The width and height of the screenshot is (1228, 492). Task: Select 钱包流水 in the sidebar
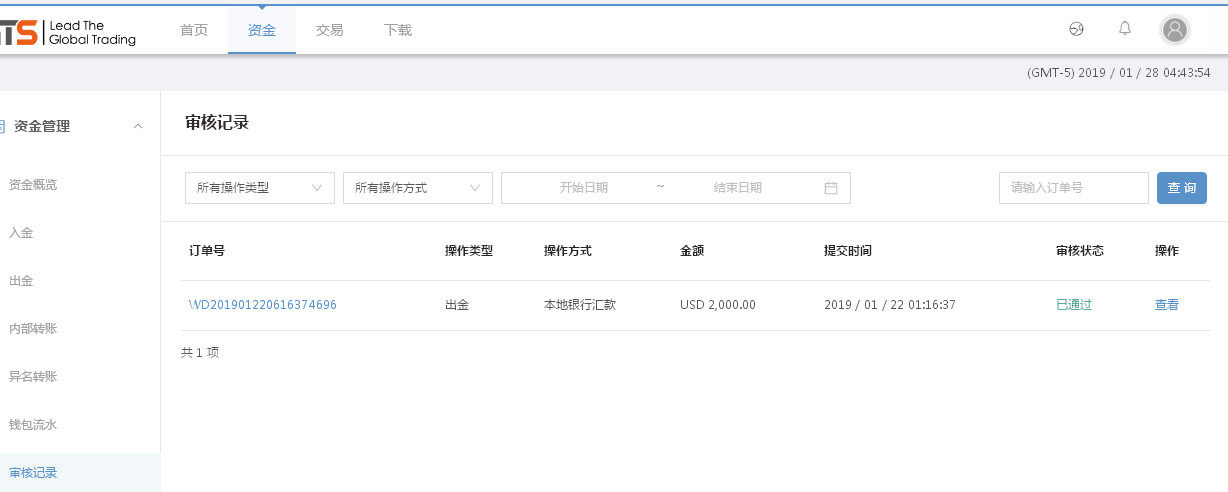[x=33, y=425]
